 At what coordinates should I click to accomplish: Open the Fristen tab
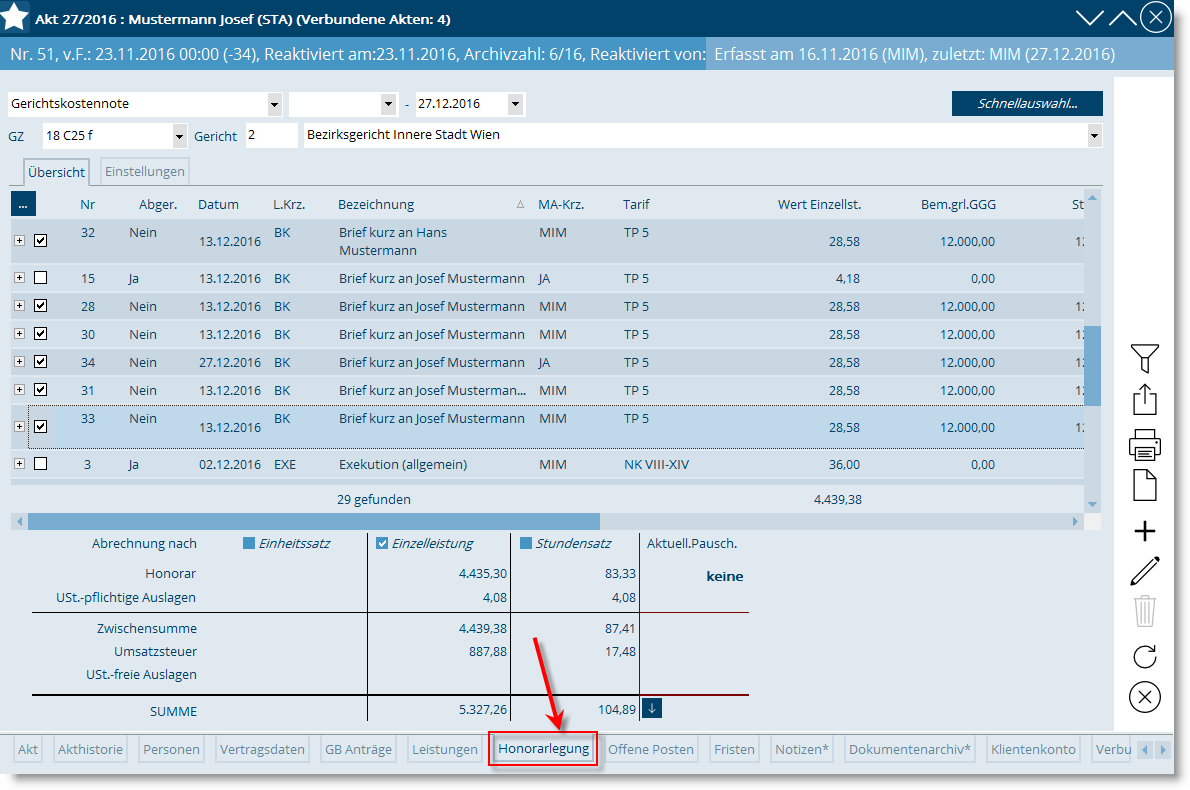click(734, 749)
